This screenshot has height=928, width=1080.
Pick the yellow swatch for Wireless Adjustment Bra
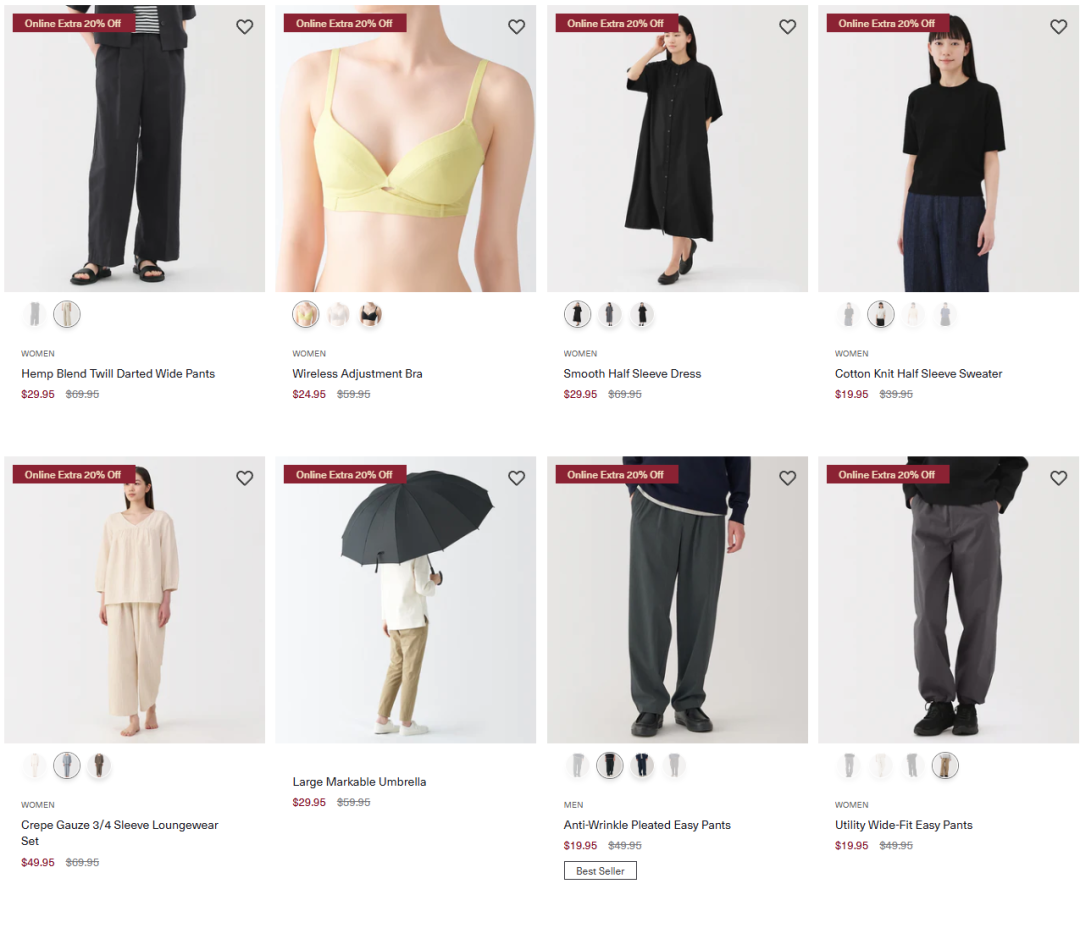tap(306, 314)
